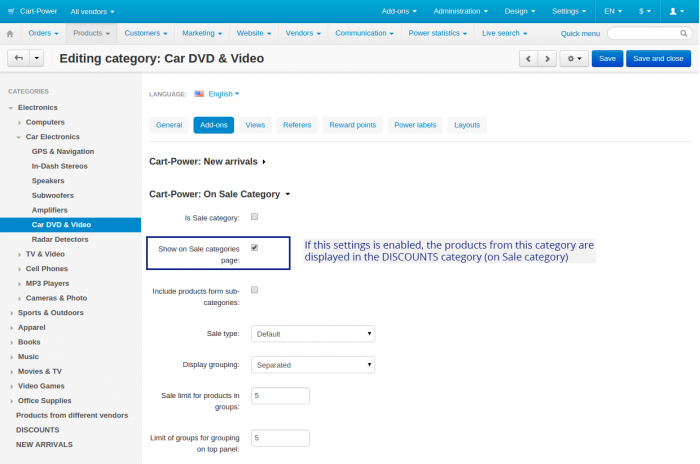The height and width of the screenshot is (464, 700).
Task: Open the Products menu
Action: click(92, 33)
